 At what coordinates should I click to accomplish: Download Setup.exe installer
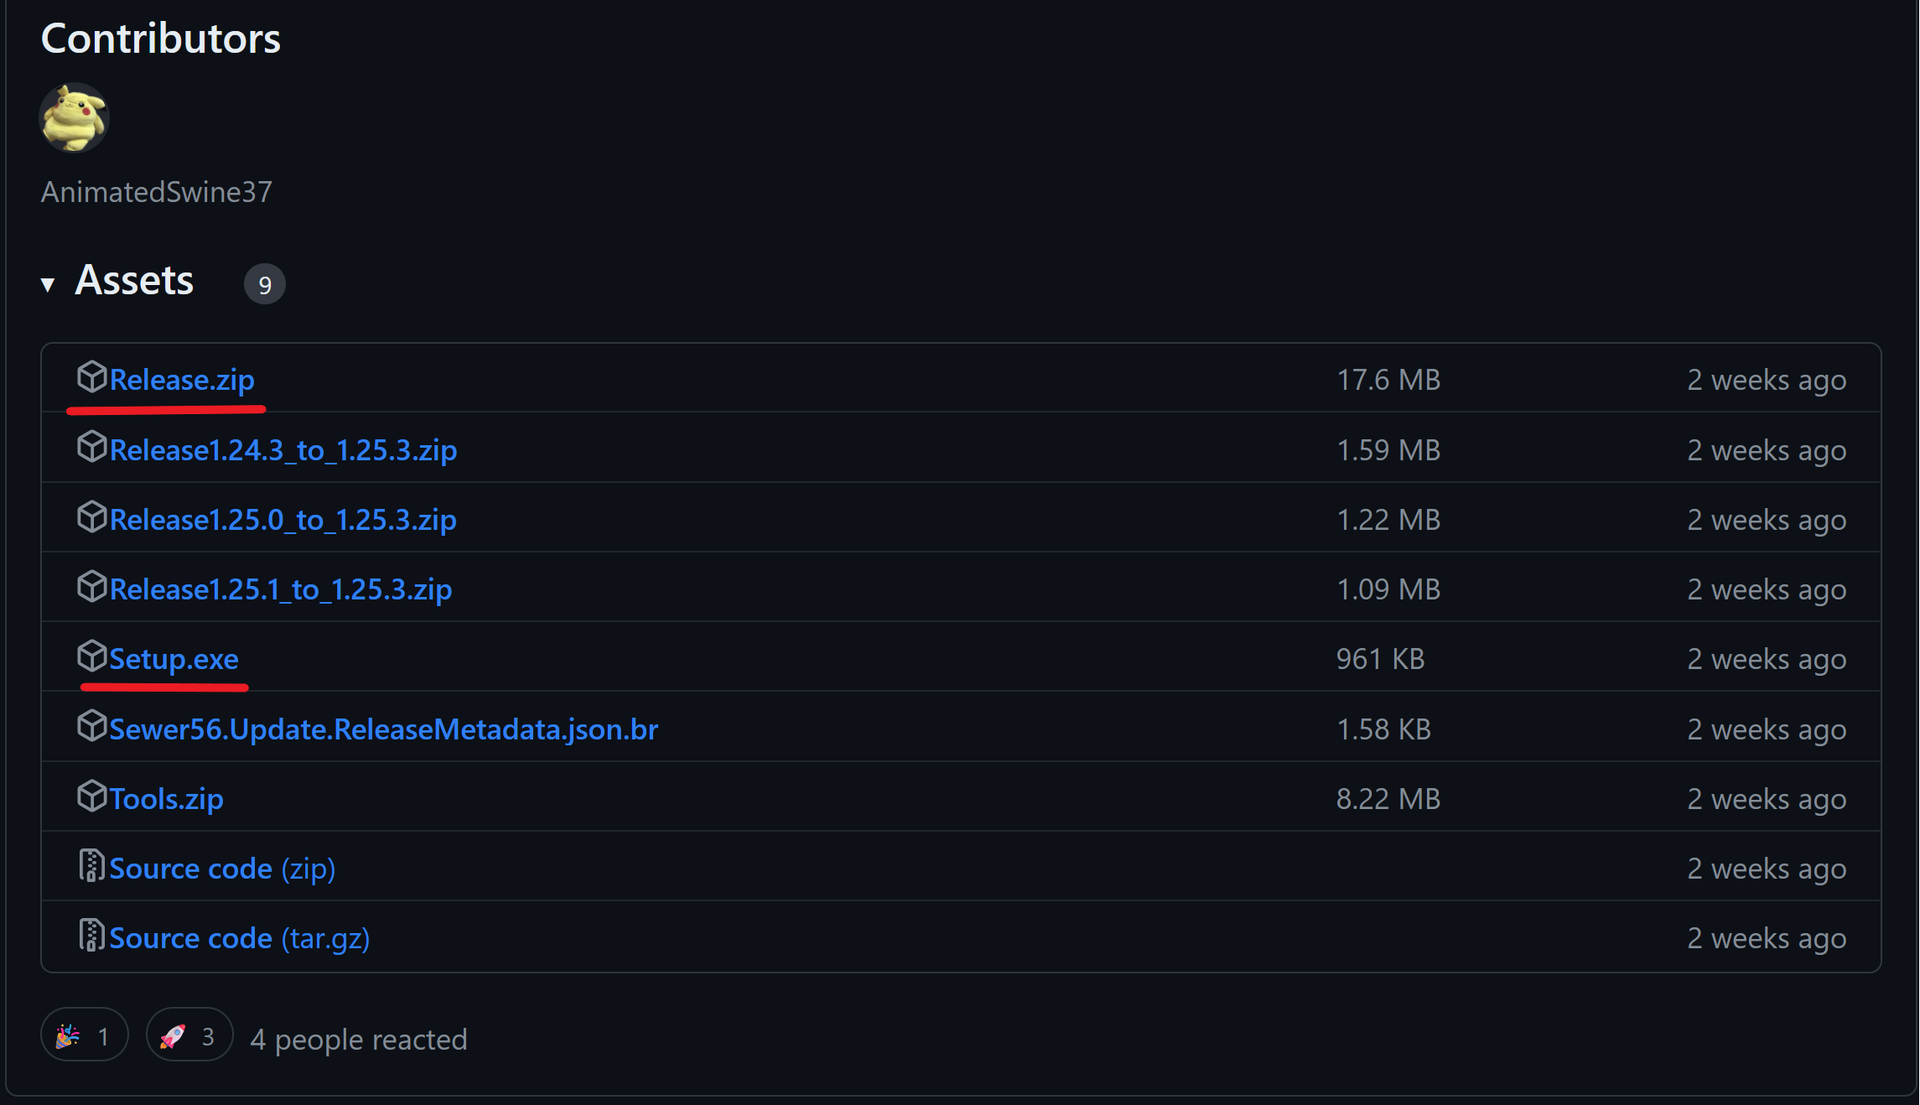click(174, 659)
